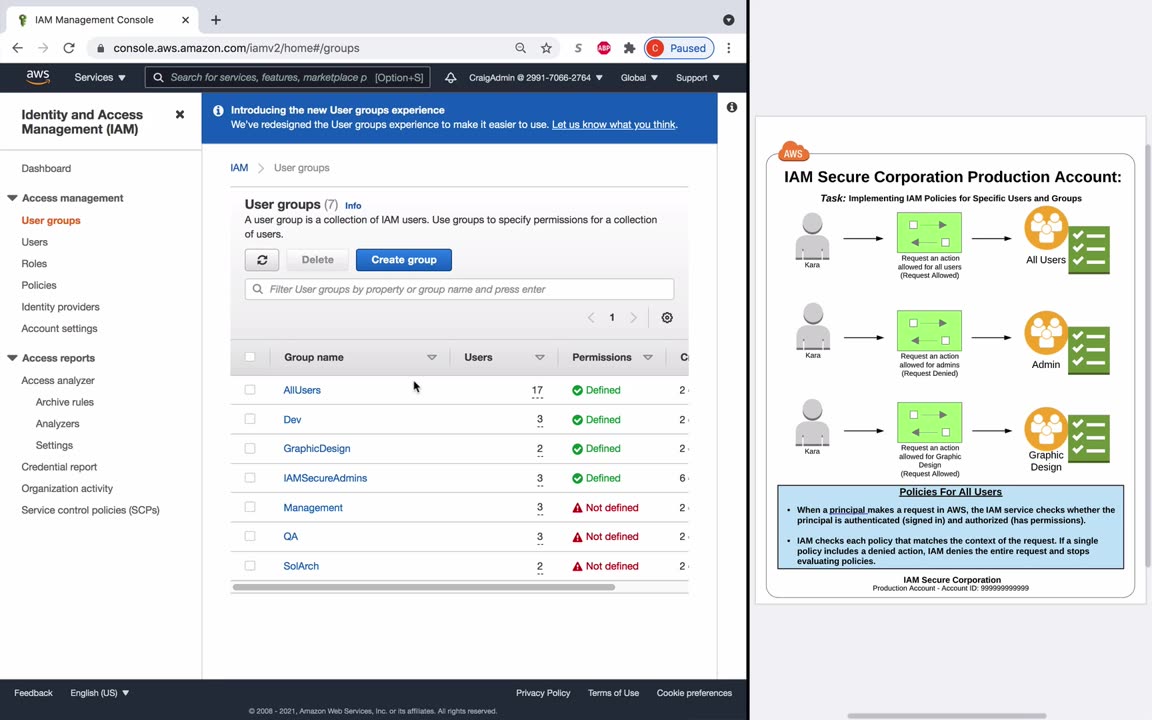Click the IAM breadcrumb link
Image resolution: width=1152 pixels, height=720 pixels.
coord(239,168)
